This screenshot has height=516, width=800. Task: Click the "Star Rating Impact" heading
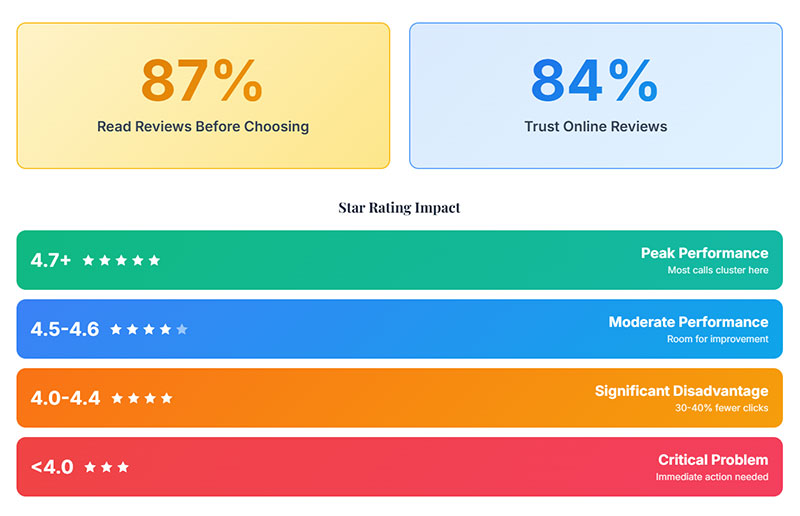point(399,208)
